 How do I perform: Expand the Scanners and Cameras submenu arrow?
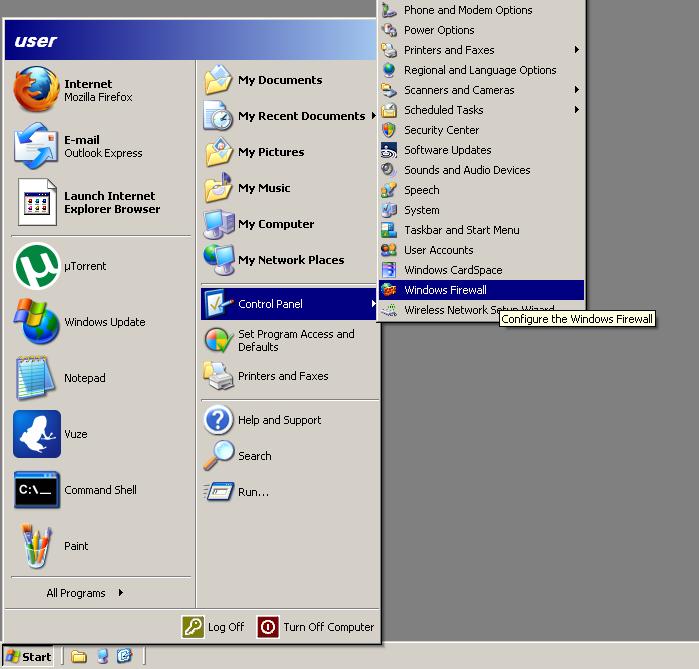point(577,90)
